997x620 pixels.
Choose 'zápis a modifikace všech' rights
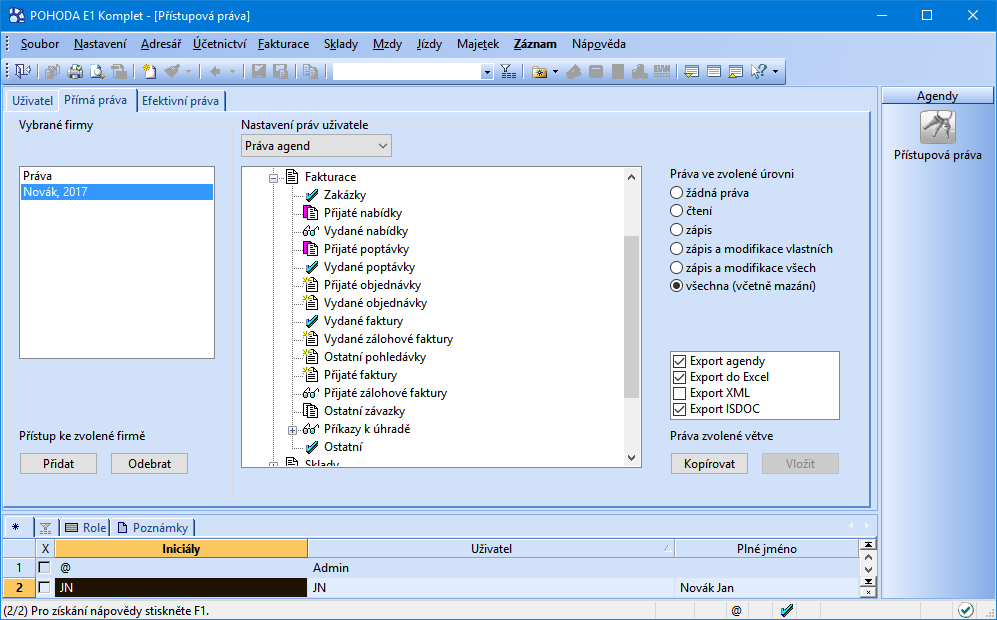(x=677, y=268)
